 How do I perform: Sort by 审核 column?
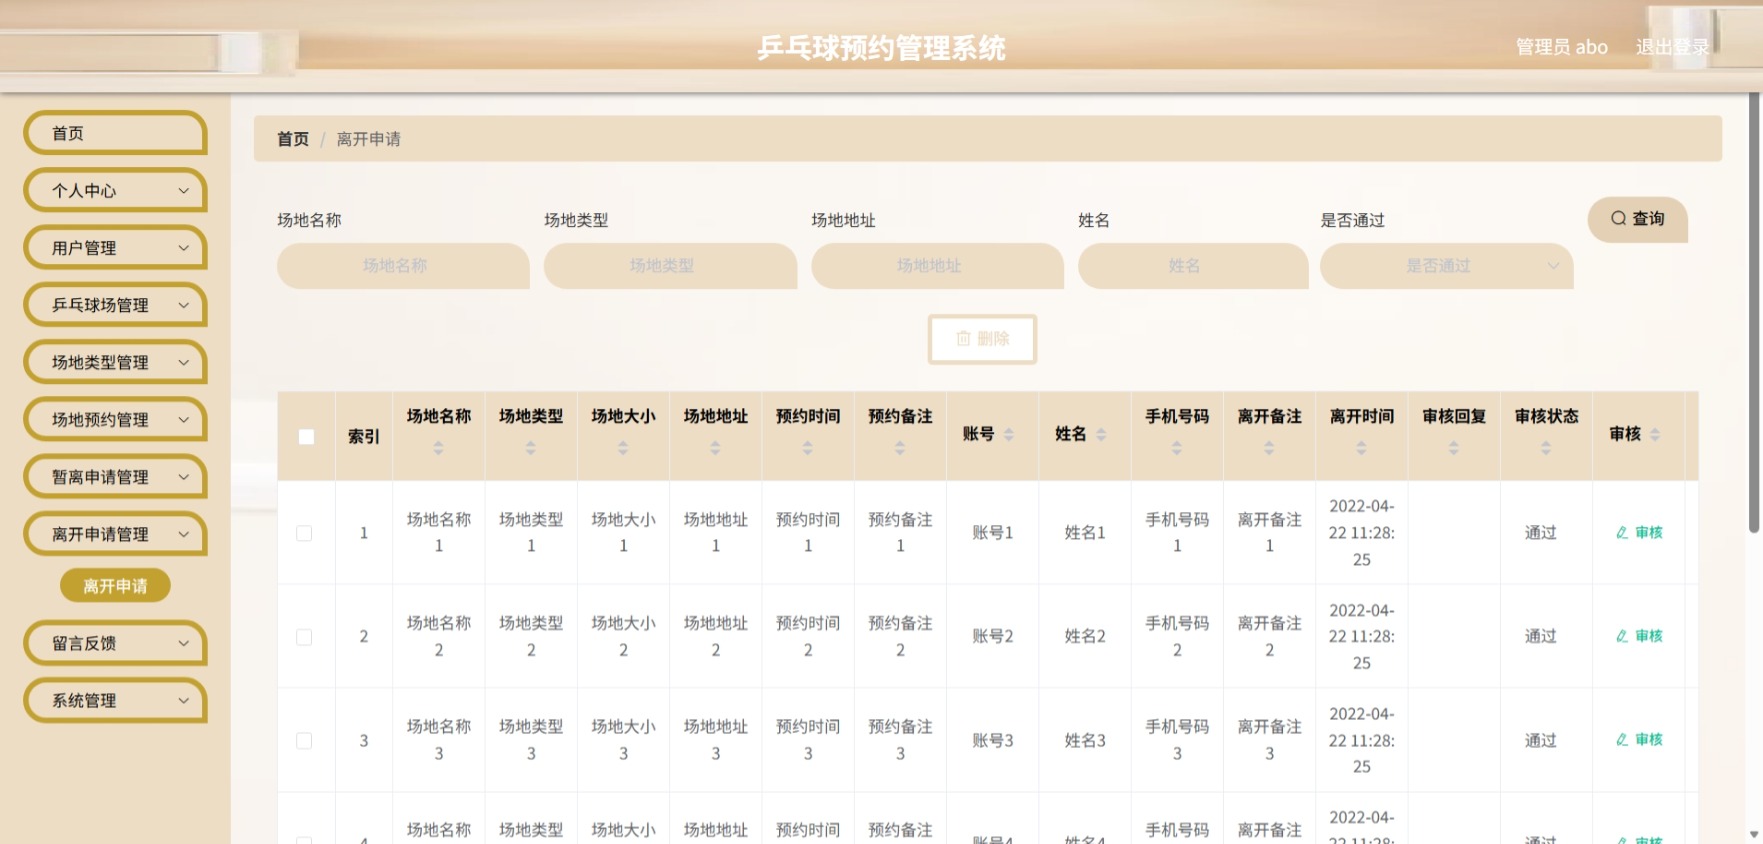1654,434
